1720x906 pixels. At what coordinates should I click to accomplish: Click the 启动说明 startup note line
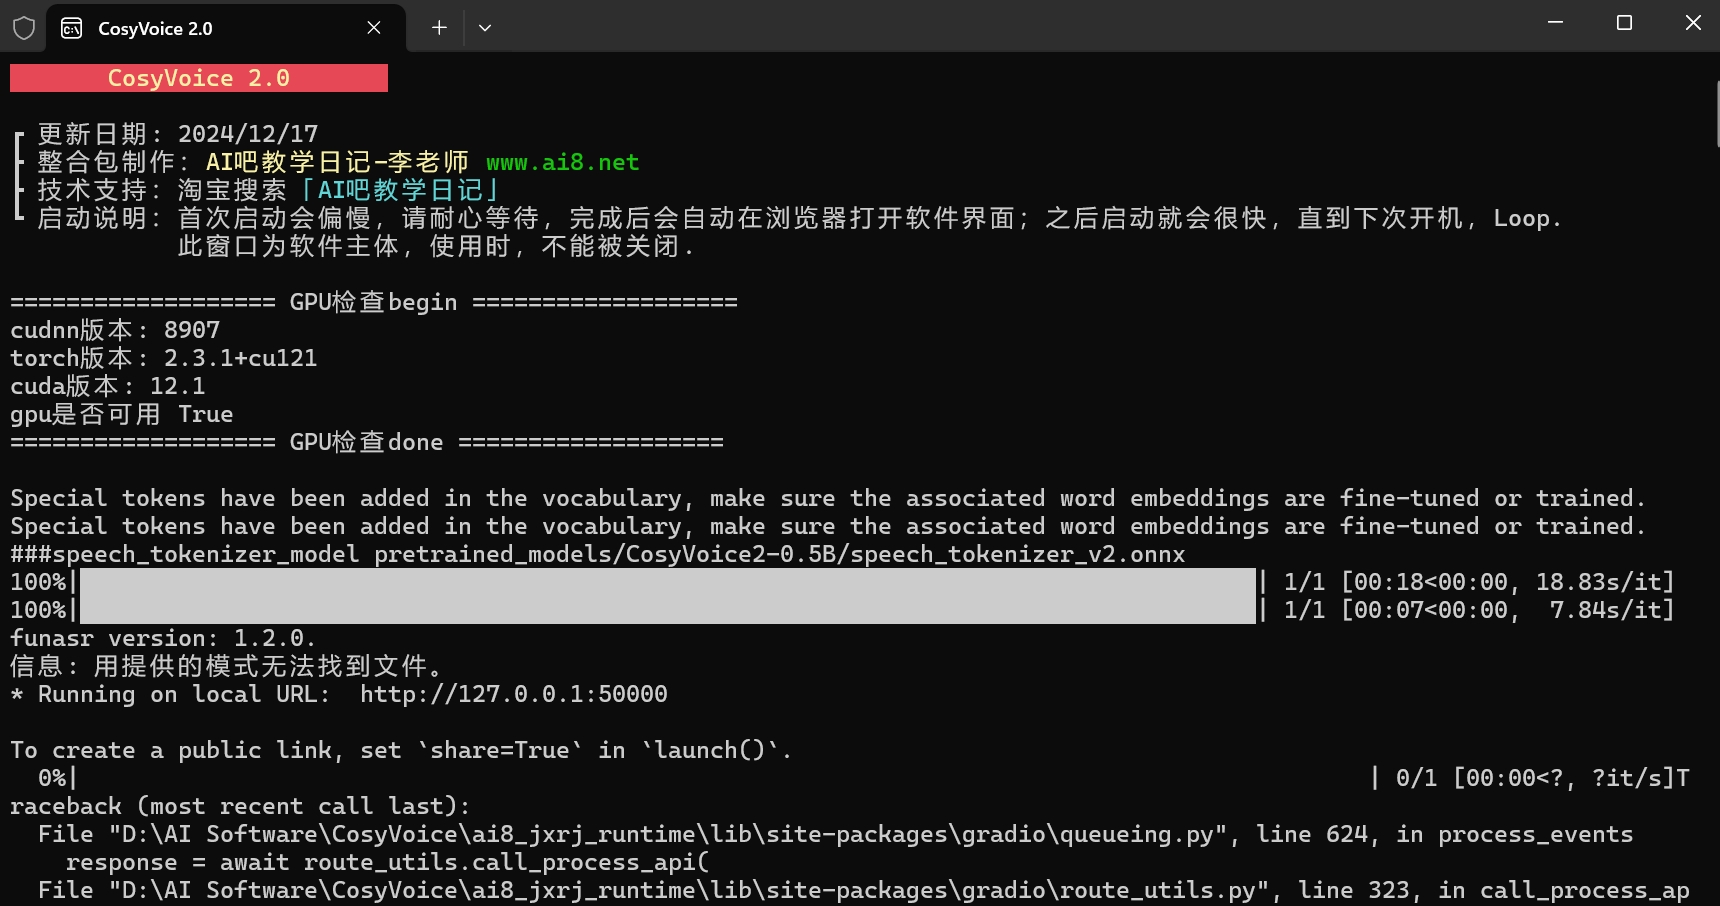click(799, 218)
